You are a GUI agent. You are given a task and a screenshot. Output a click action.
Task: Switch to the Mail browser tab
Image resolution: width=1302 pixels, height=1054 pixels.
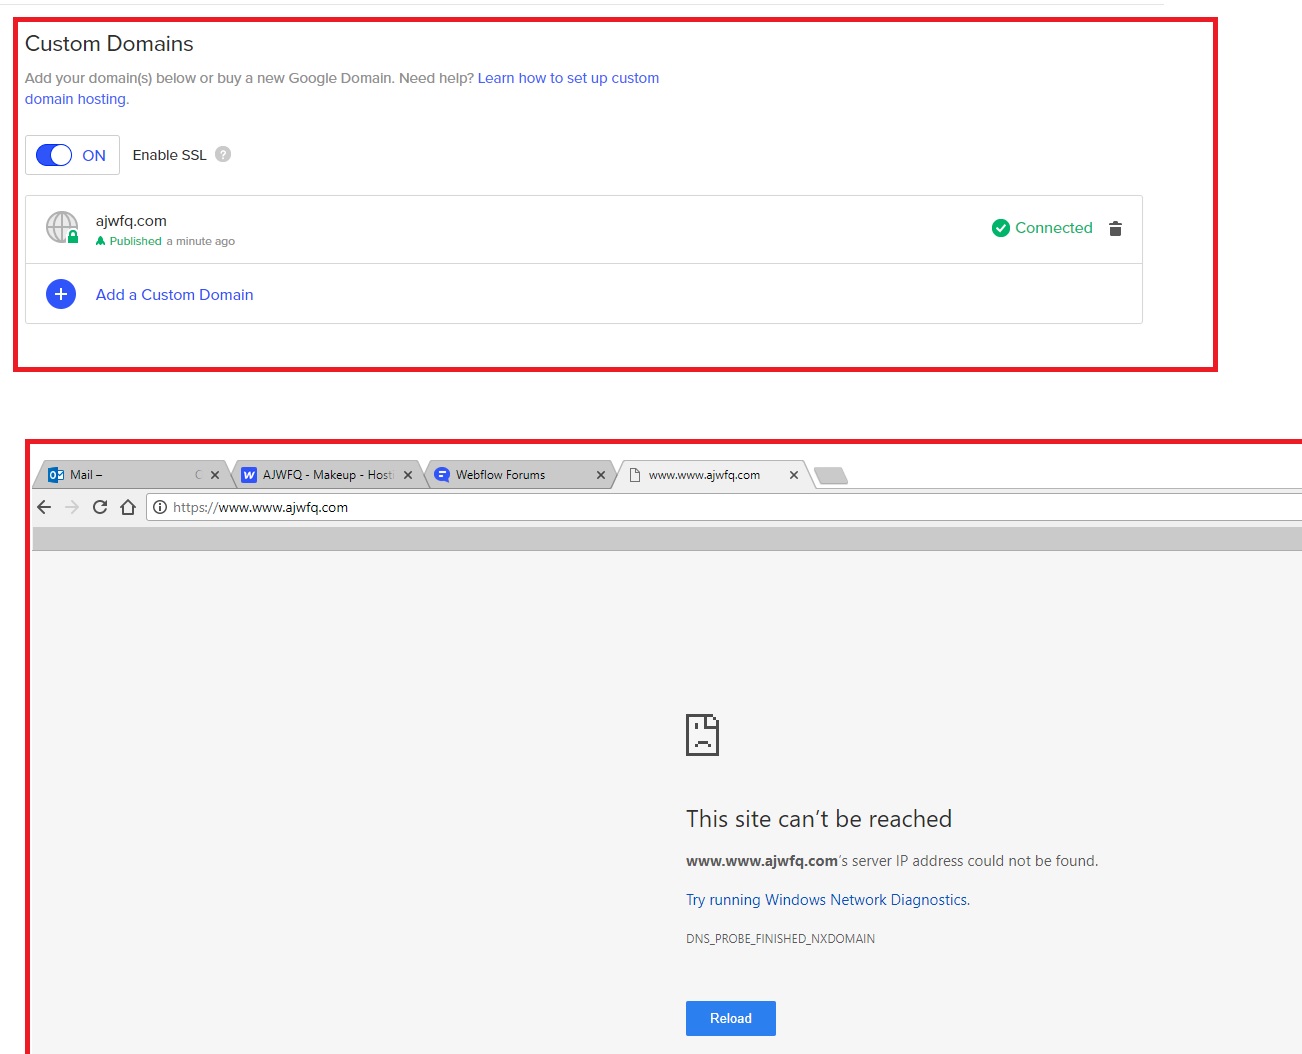(x=130, y=475)
